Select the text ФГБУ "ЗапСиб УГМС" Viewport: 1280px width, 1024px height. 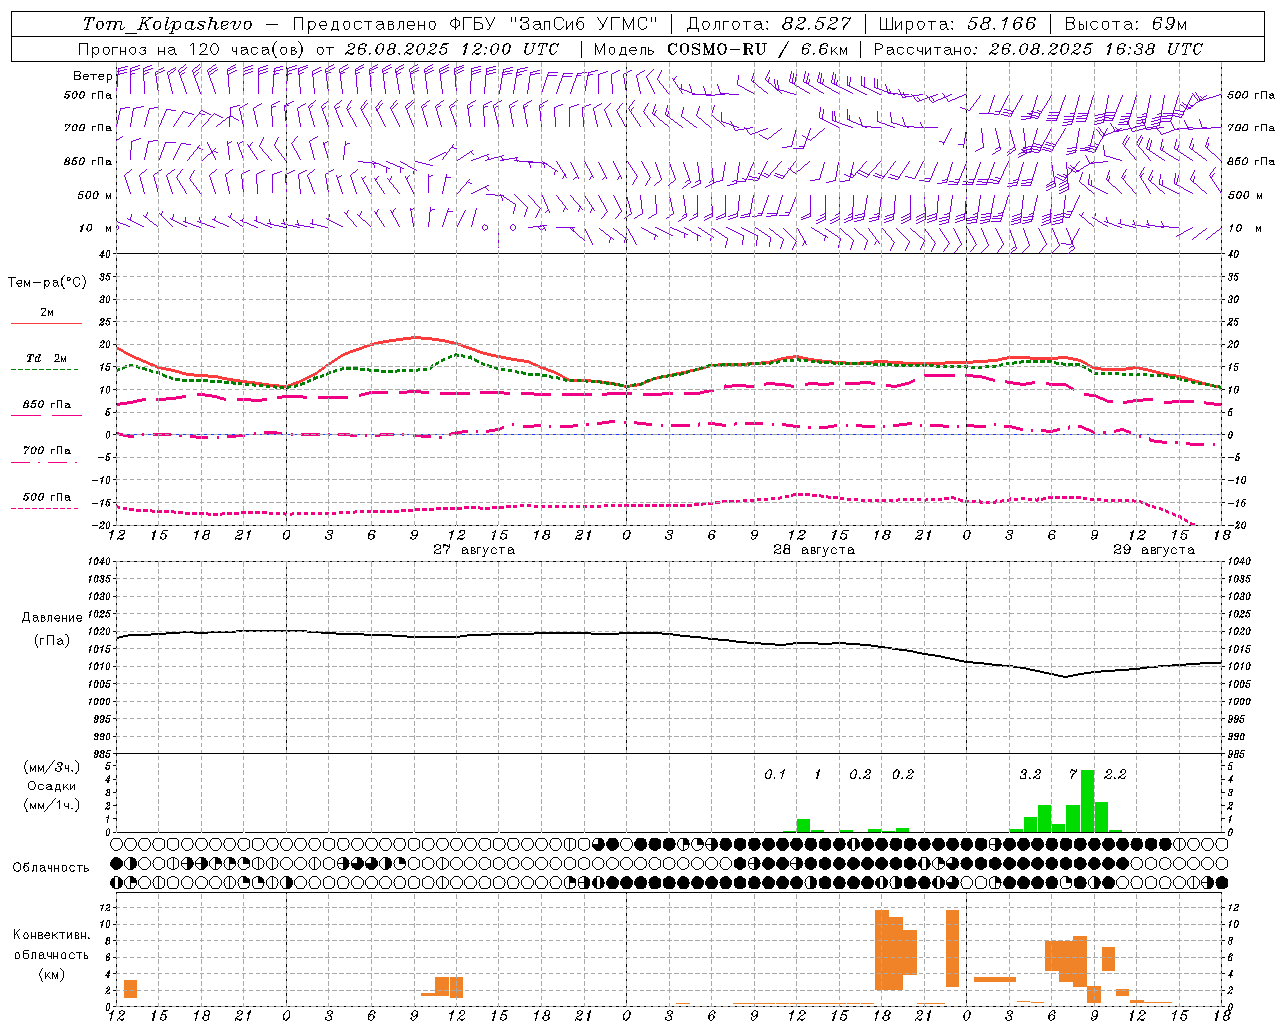(553, 24)
